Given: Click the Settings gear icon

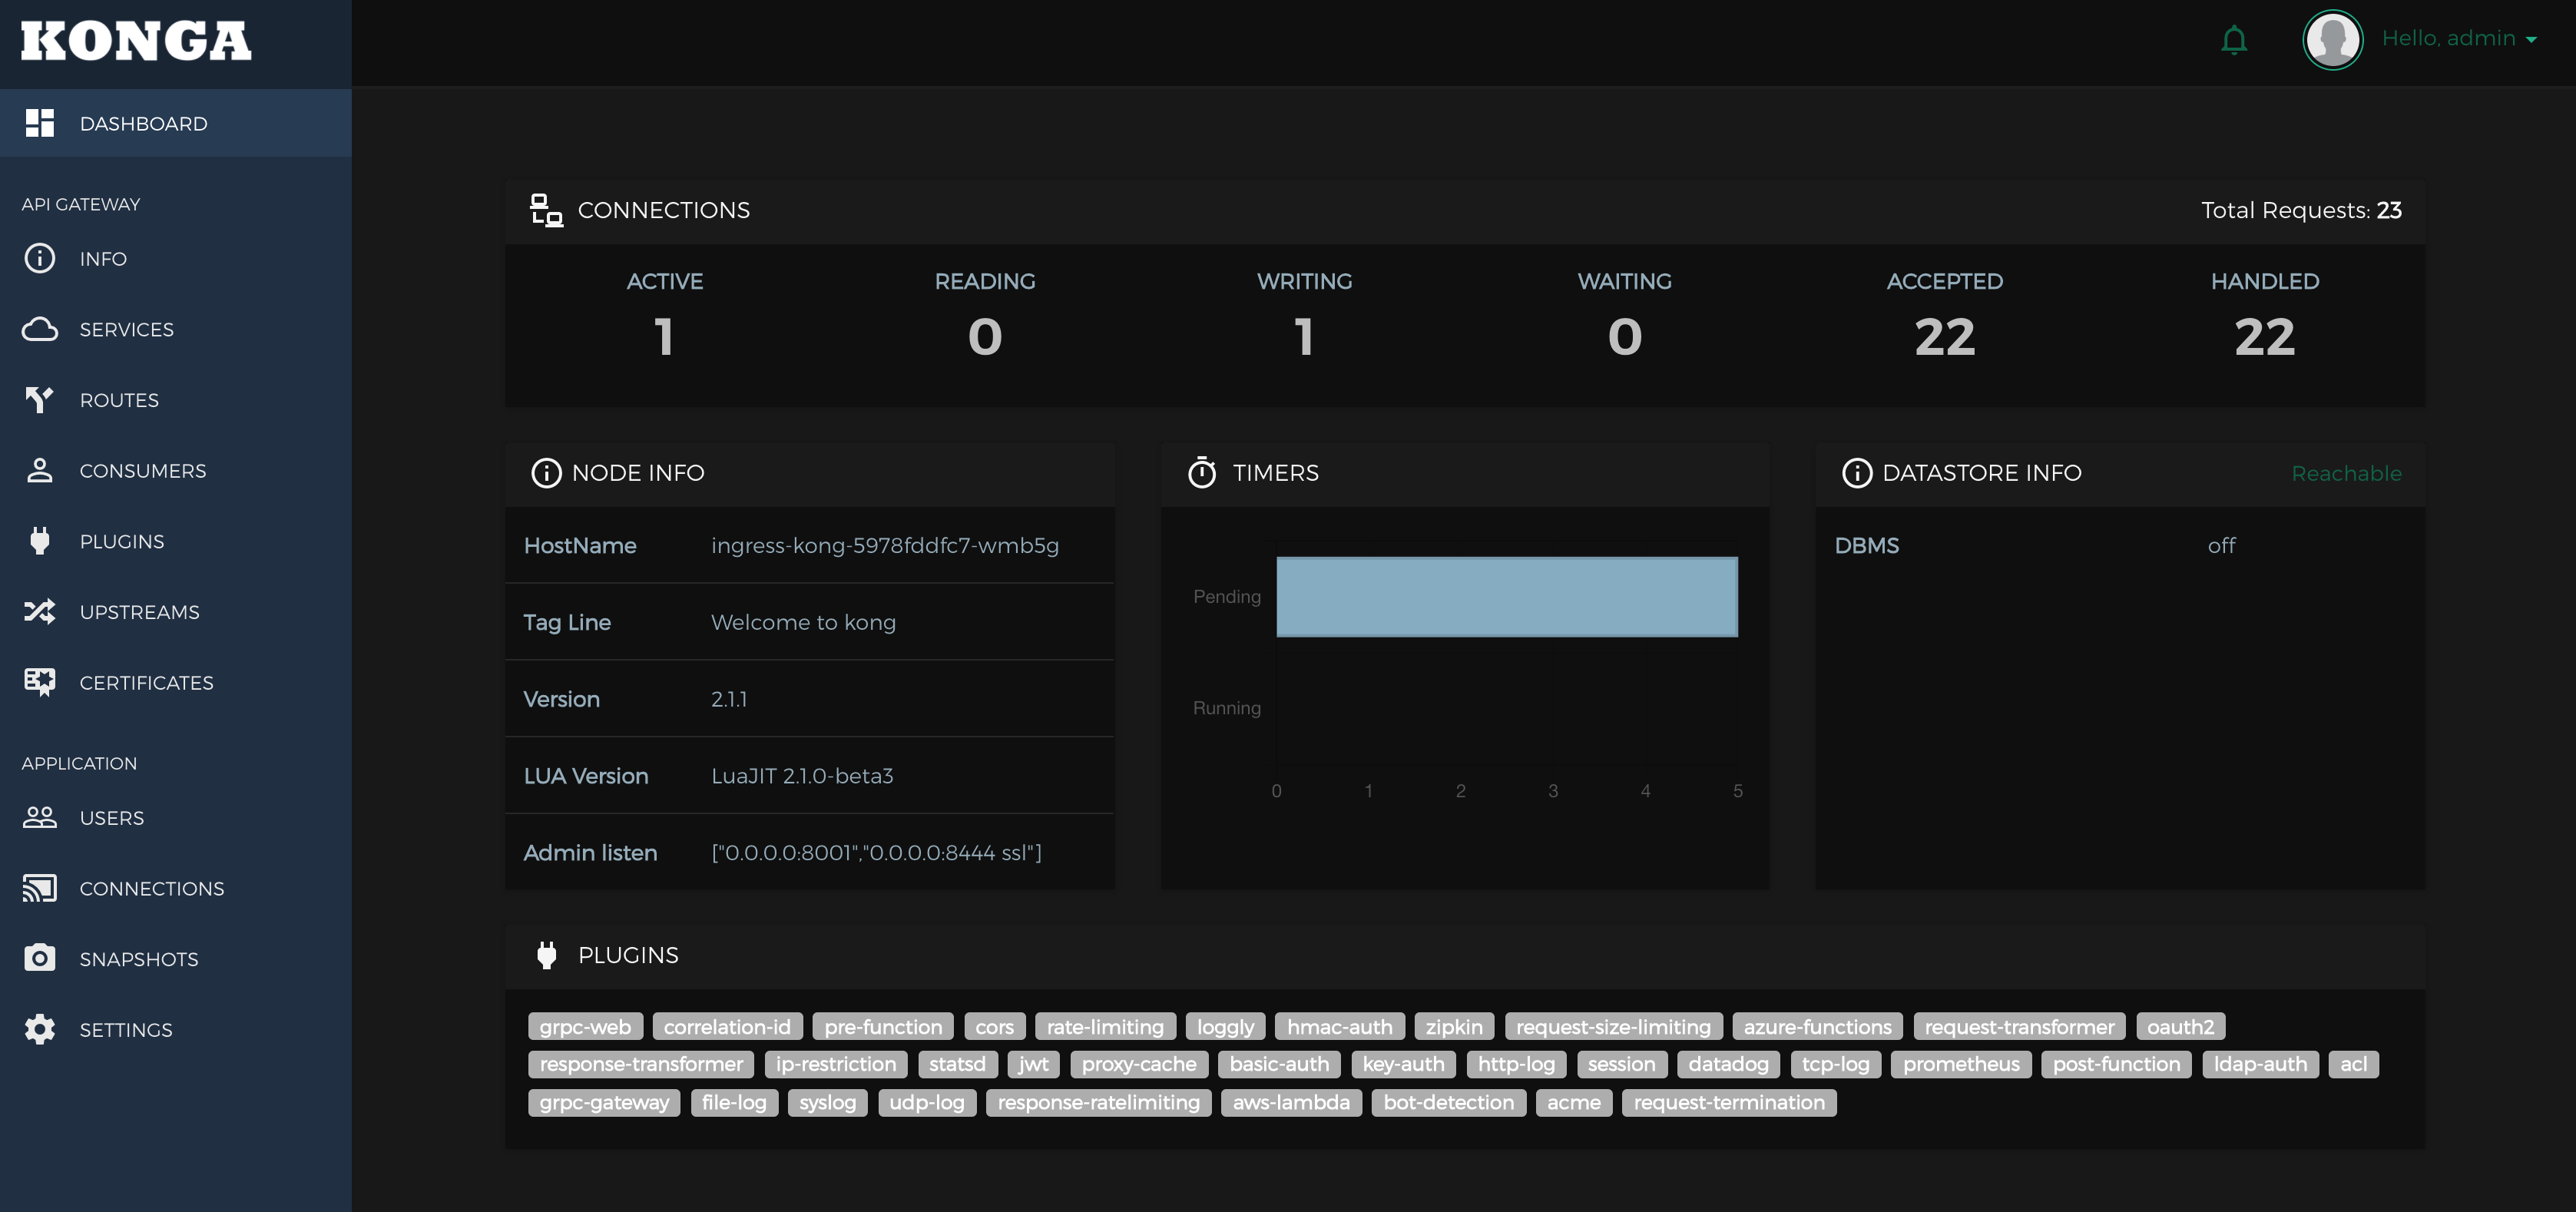Looking at the screenshot, I should click(x=39, y=1029).
